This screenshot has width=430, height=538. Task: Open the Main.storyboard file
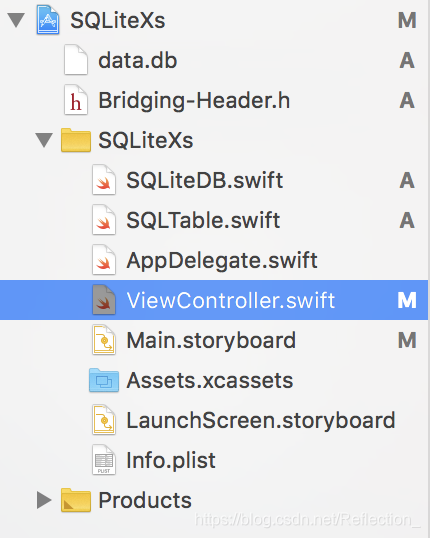pyautogui.click(x=211, y=340)
